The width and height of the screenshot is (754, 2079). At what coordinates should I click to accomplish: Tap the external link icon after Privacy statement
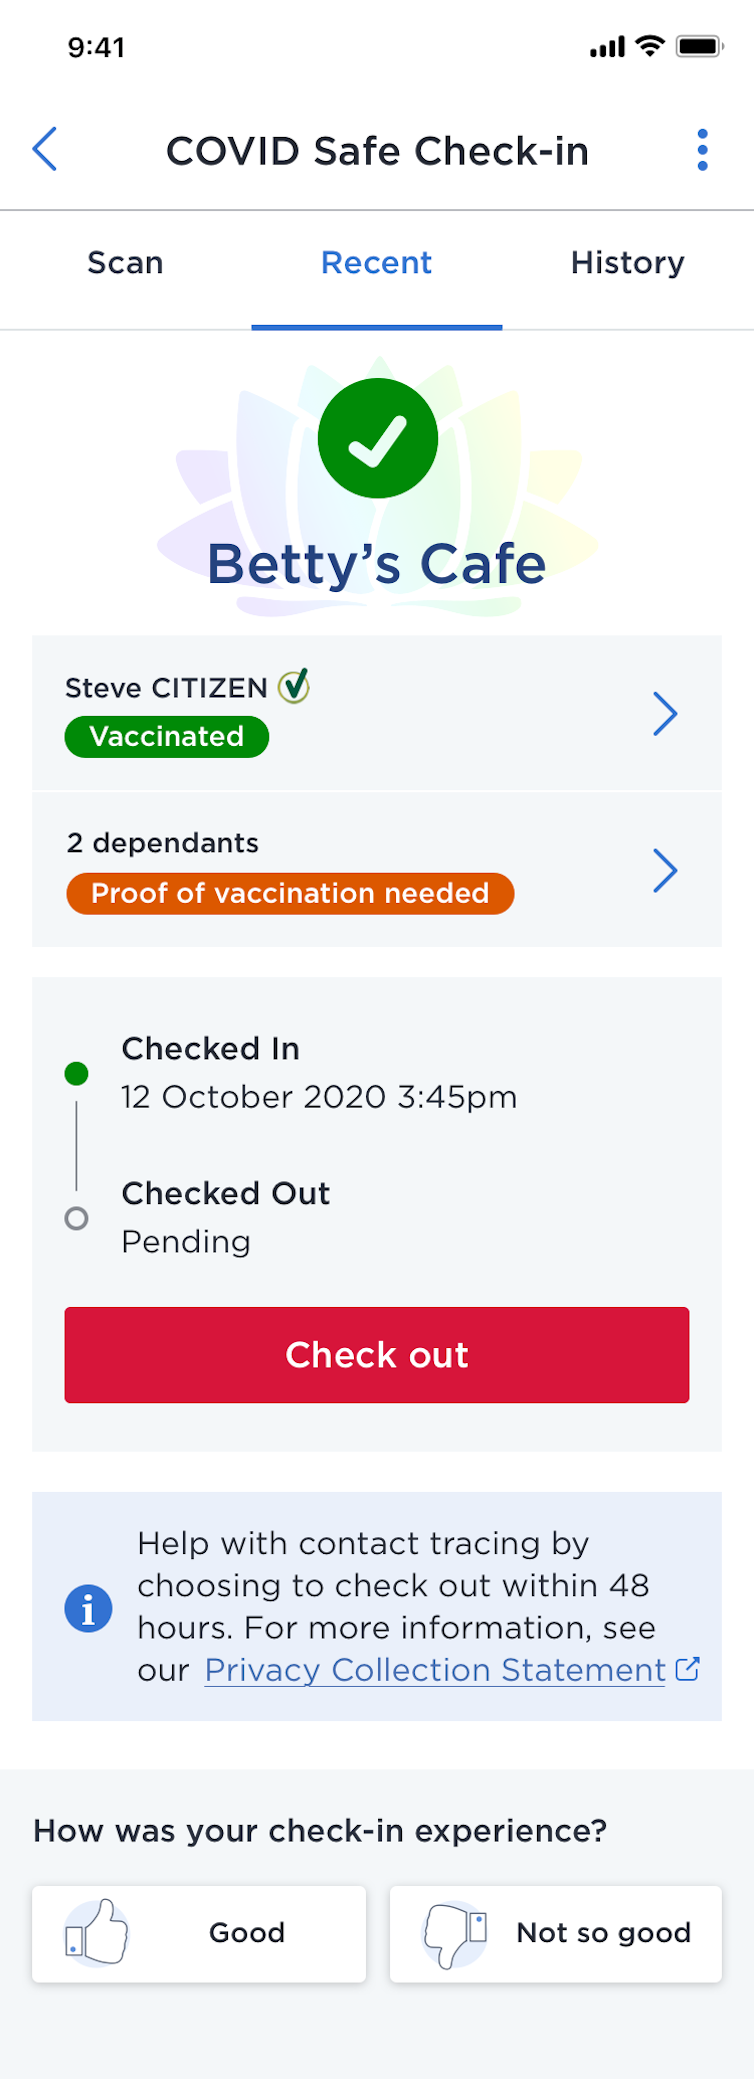pos(688,1669)
